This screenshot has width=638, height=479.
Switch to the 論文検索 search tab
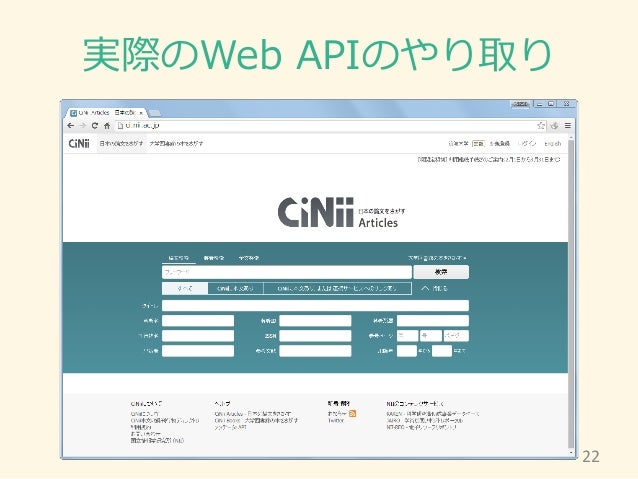click(179, 258)
